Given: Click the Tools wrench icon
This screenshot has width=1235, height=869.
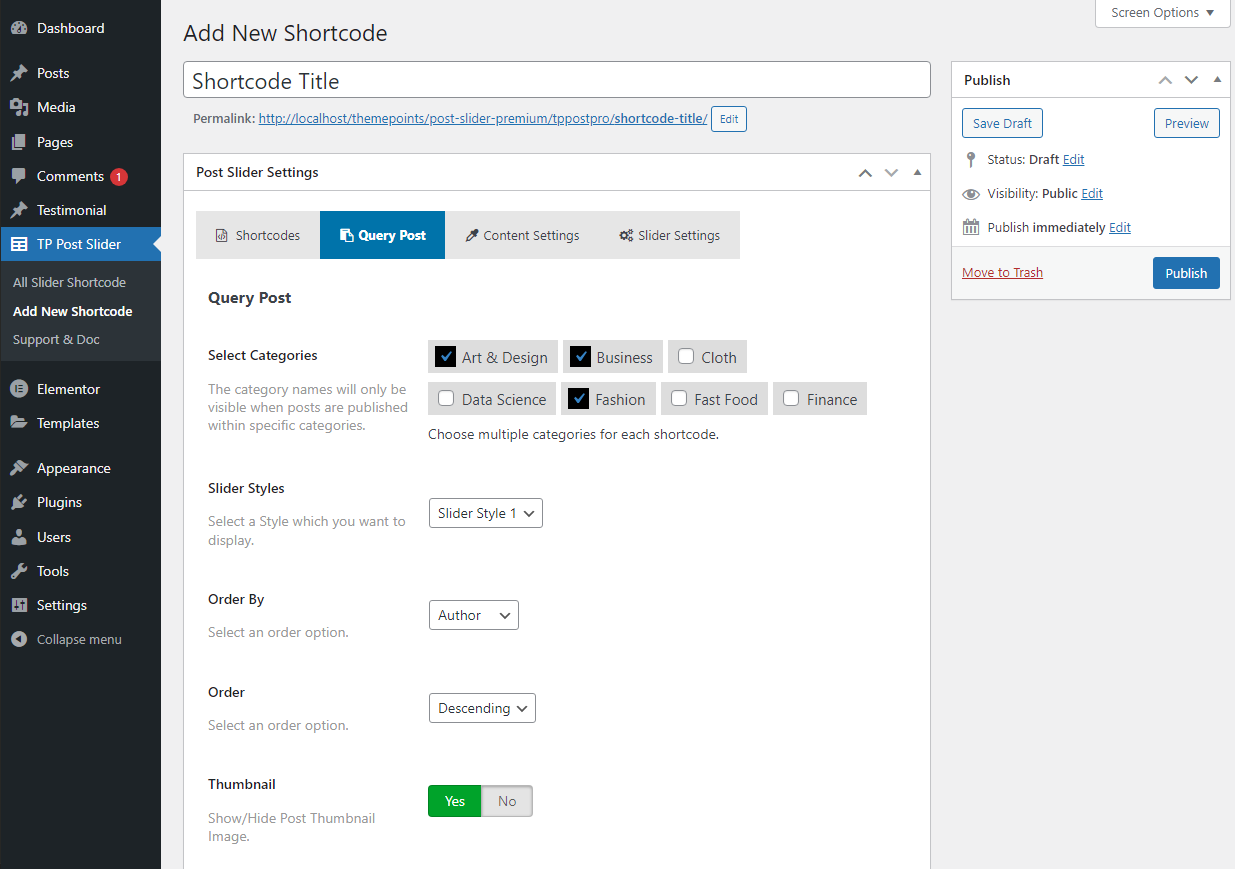Looking at the screenshot, I should pos(18,571).
